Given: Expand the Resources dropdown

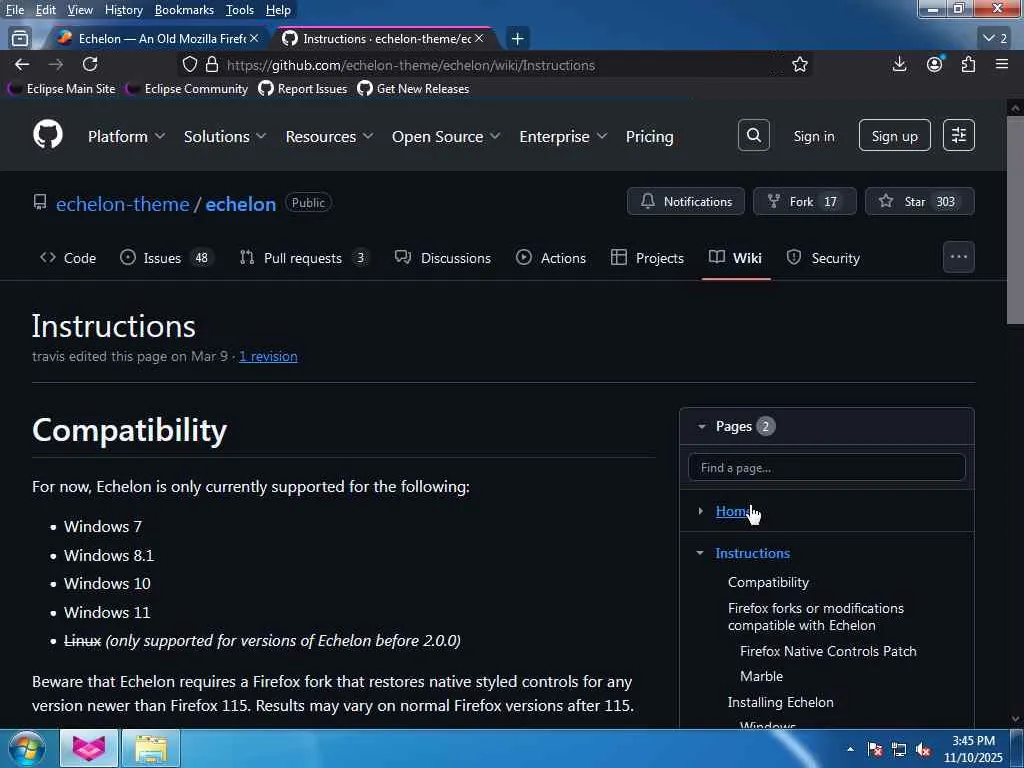Looking at the screenshot, I should pyautogui.click(x=329, y=136).
